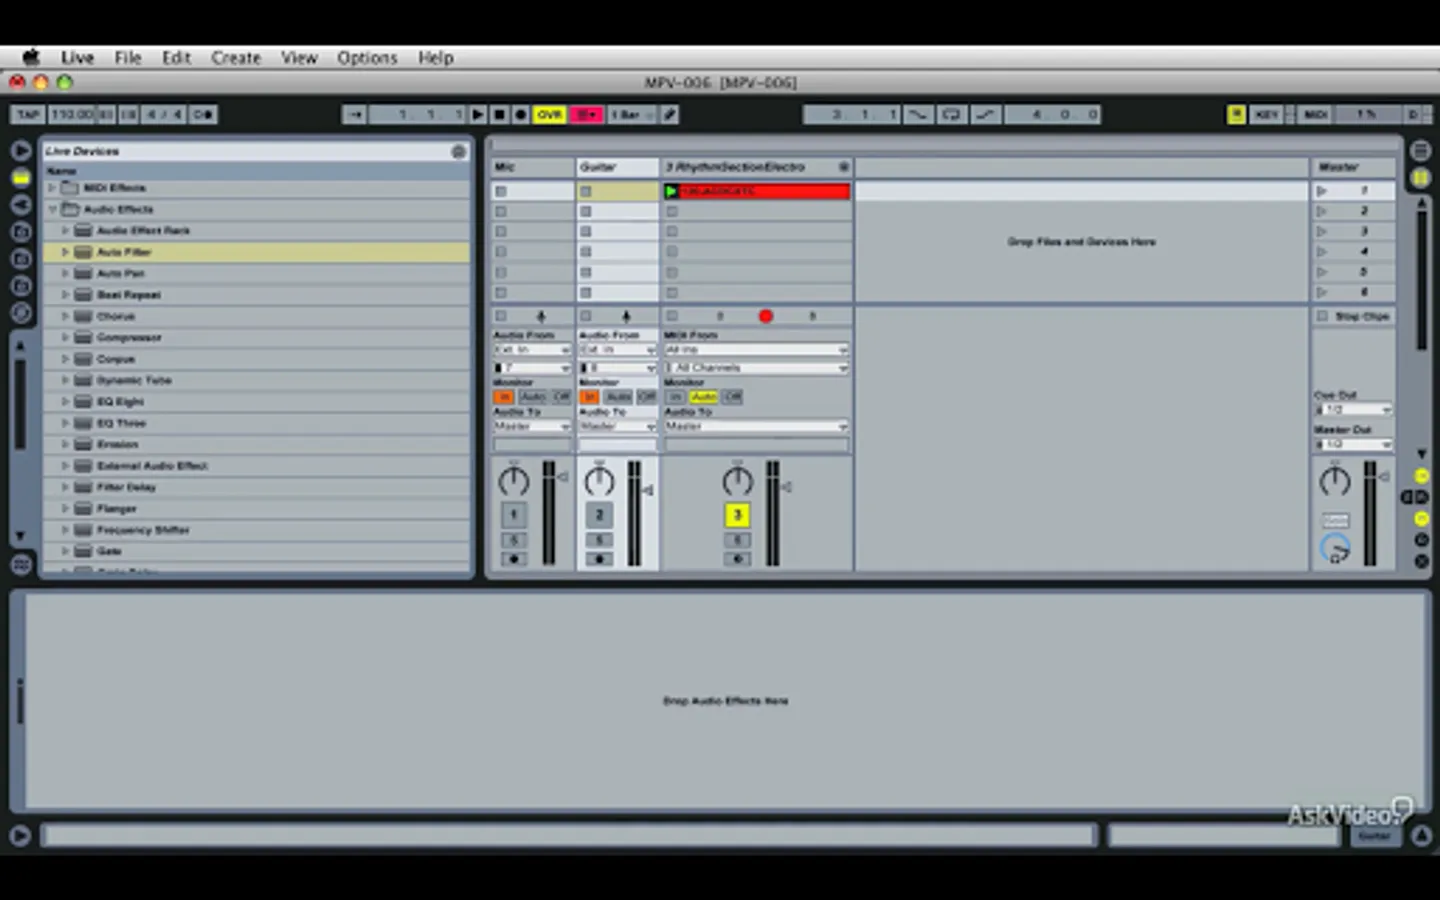Click the Guitar track volume fader handle

point(648,490)
